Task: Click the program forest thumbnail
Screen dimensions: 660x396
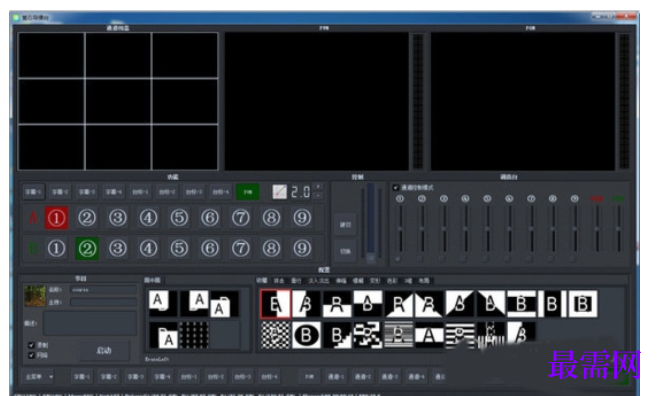Action: (x=35, y=296)
